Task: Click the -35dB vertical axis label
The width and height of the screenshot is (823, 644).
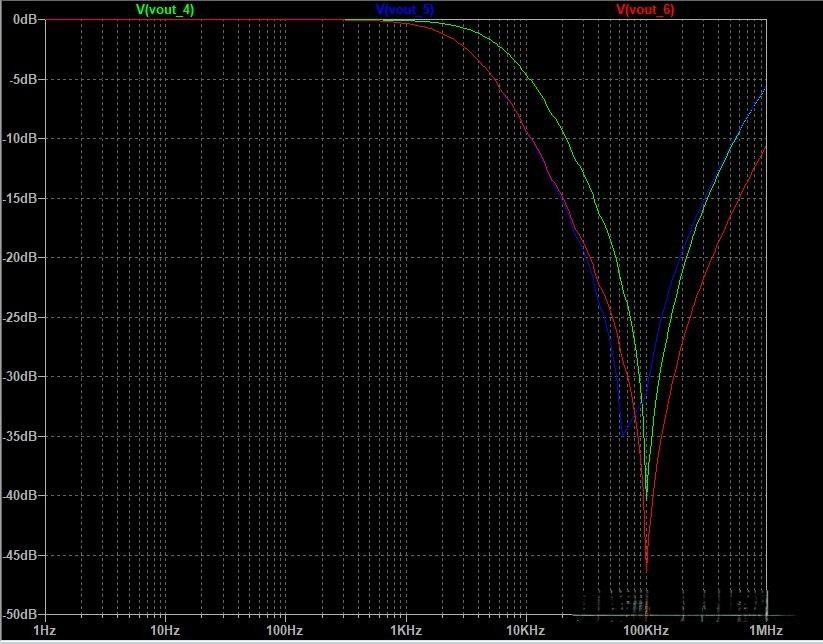Action: coord(19,436)
